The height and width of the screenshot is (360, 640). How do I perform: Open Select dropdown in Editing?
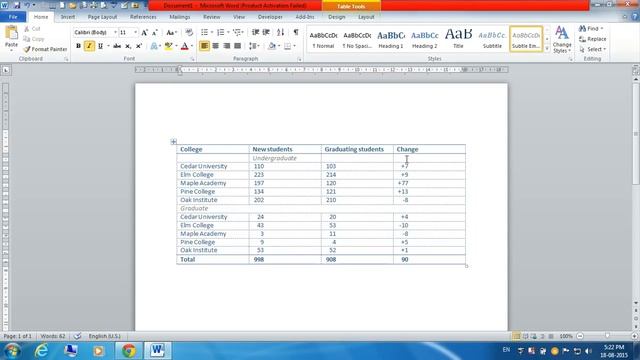tap(592, 49)
